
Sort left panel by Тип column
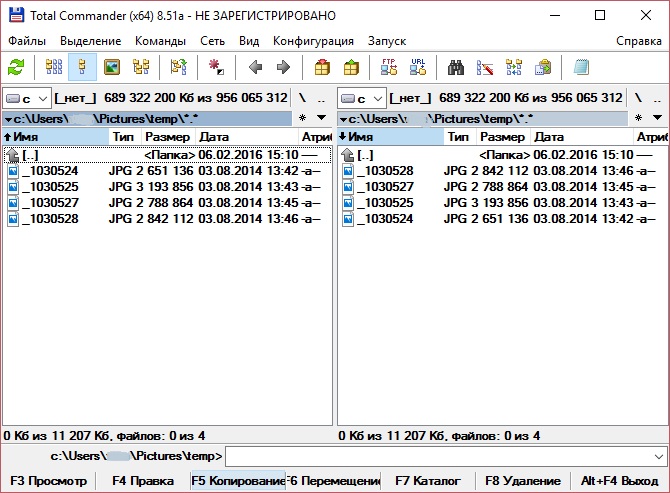125,137
